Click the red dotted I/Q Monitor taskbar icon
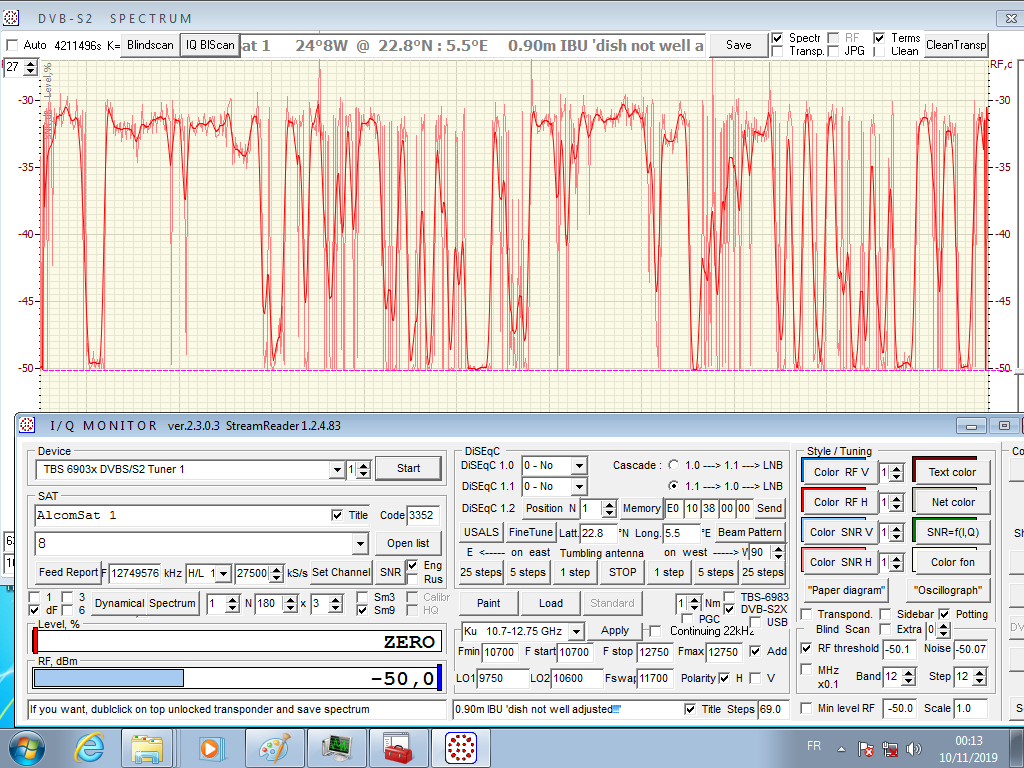The image size is (1024, 768). pyautogui.click(x=459, y=747)
